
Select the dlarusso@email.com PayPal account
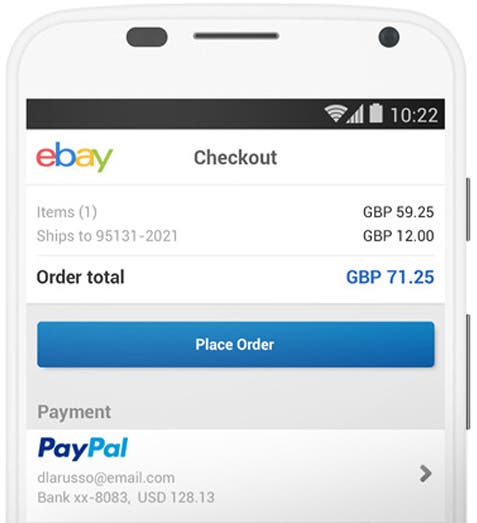[106, 478]
